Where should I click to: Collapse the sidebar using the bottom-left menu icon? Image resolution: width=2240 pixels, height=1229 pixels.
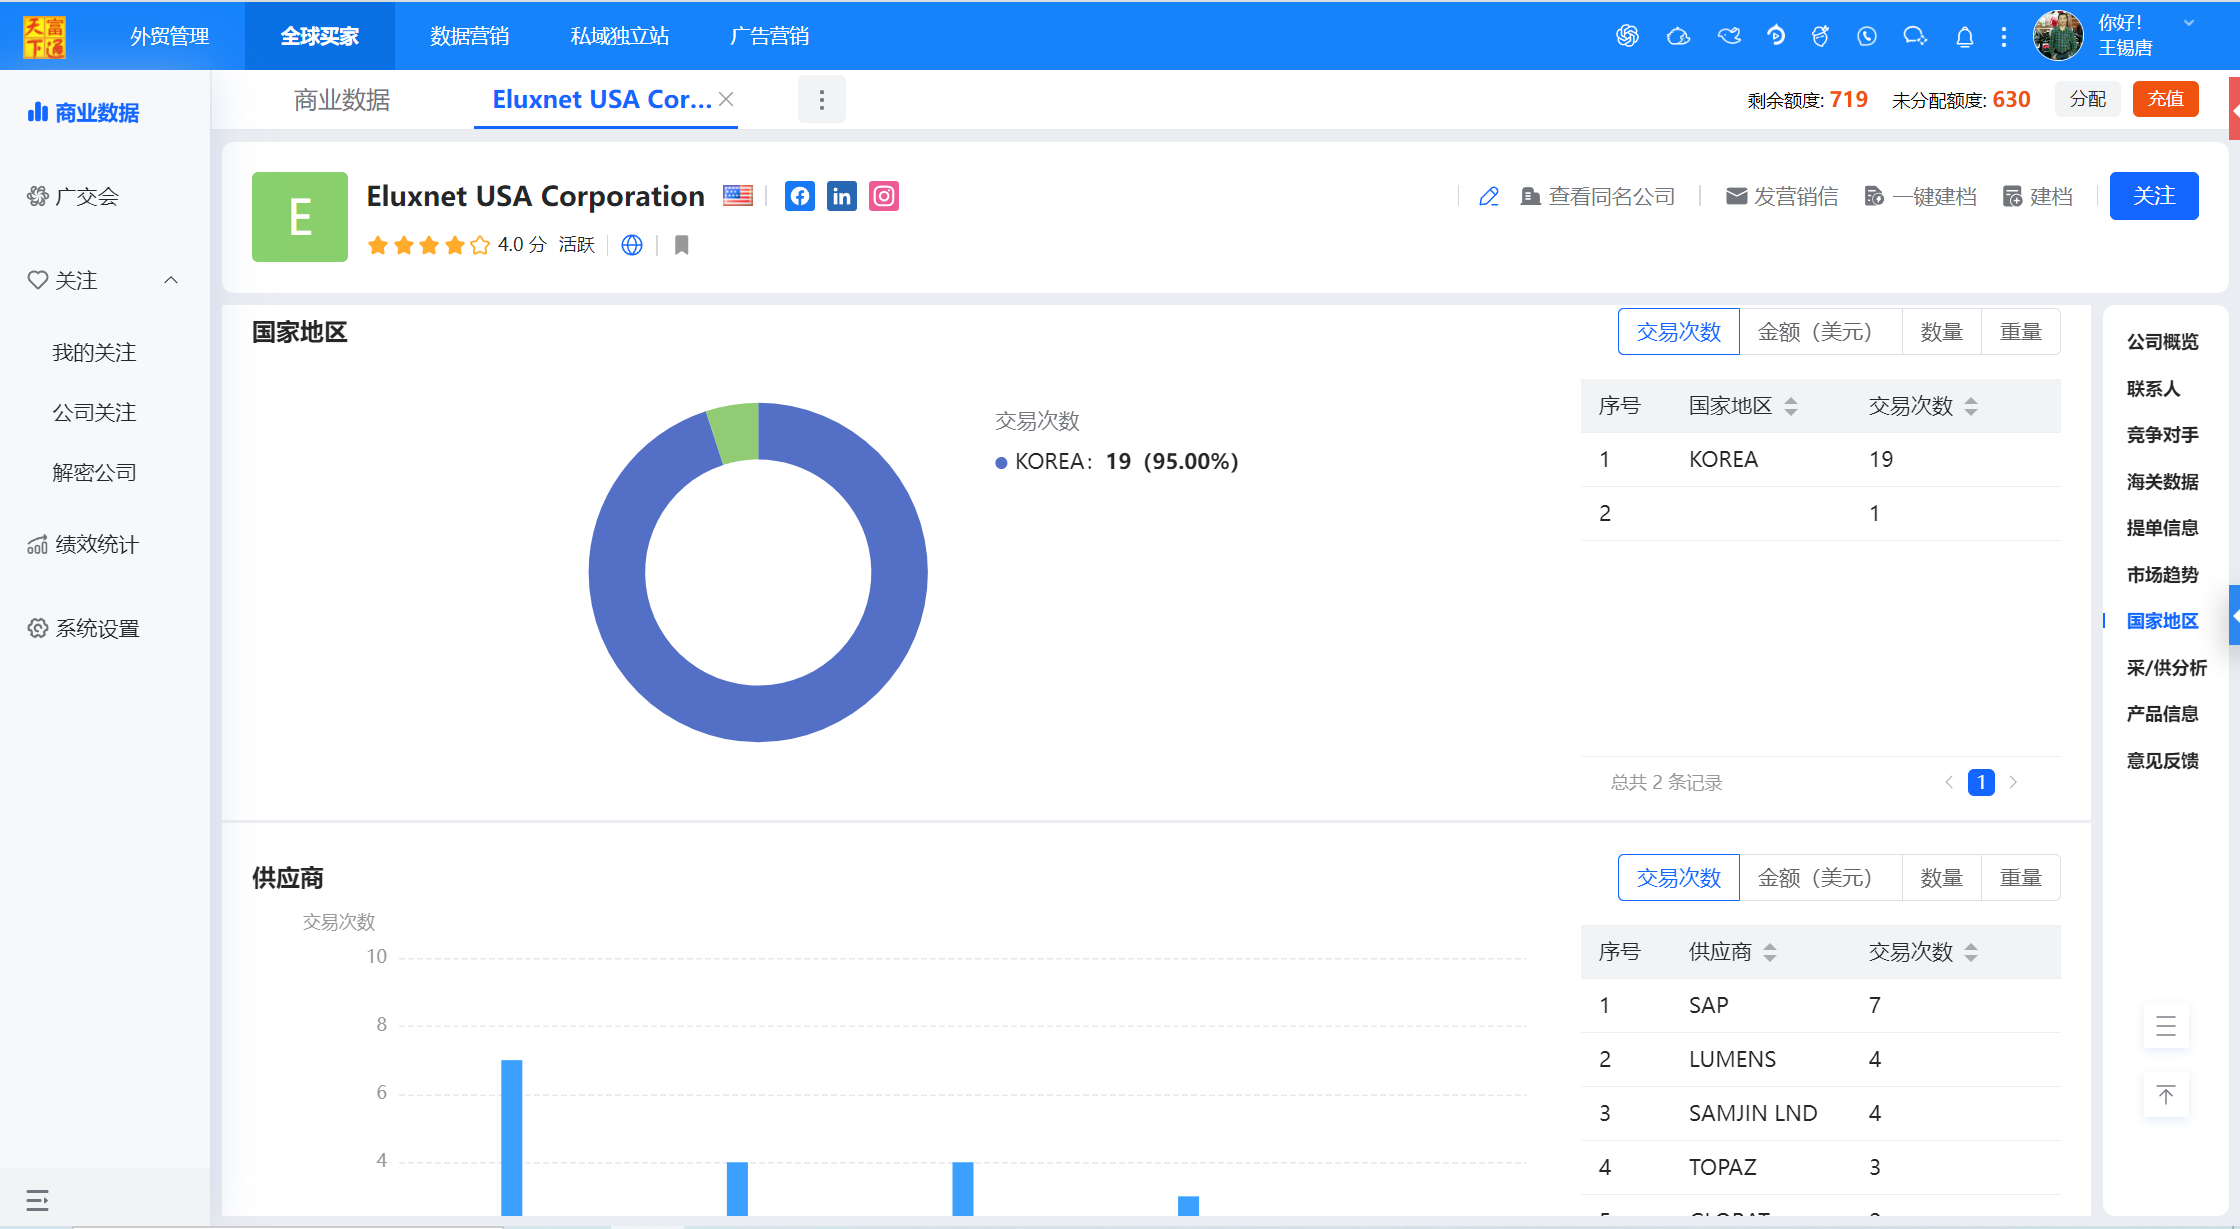pyautogui.click(x=37, y=1200)
